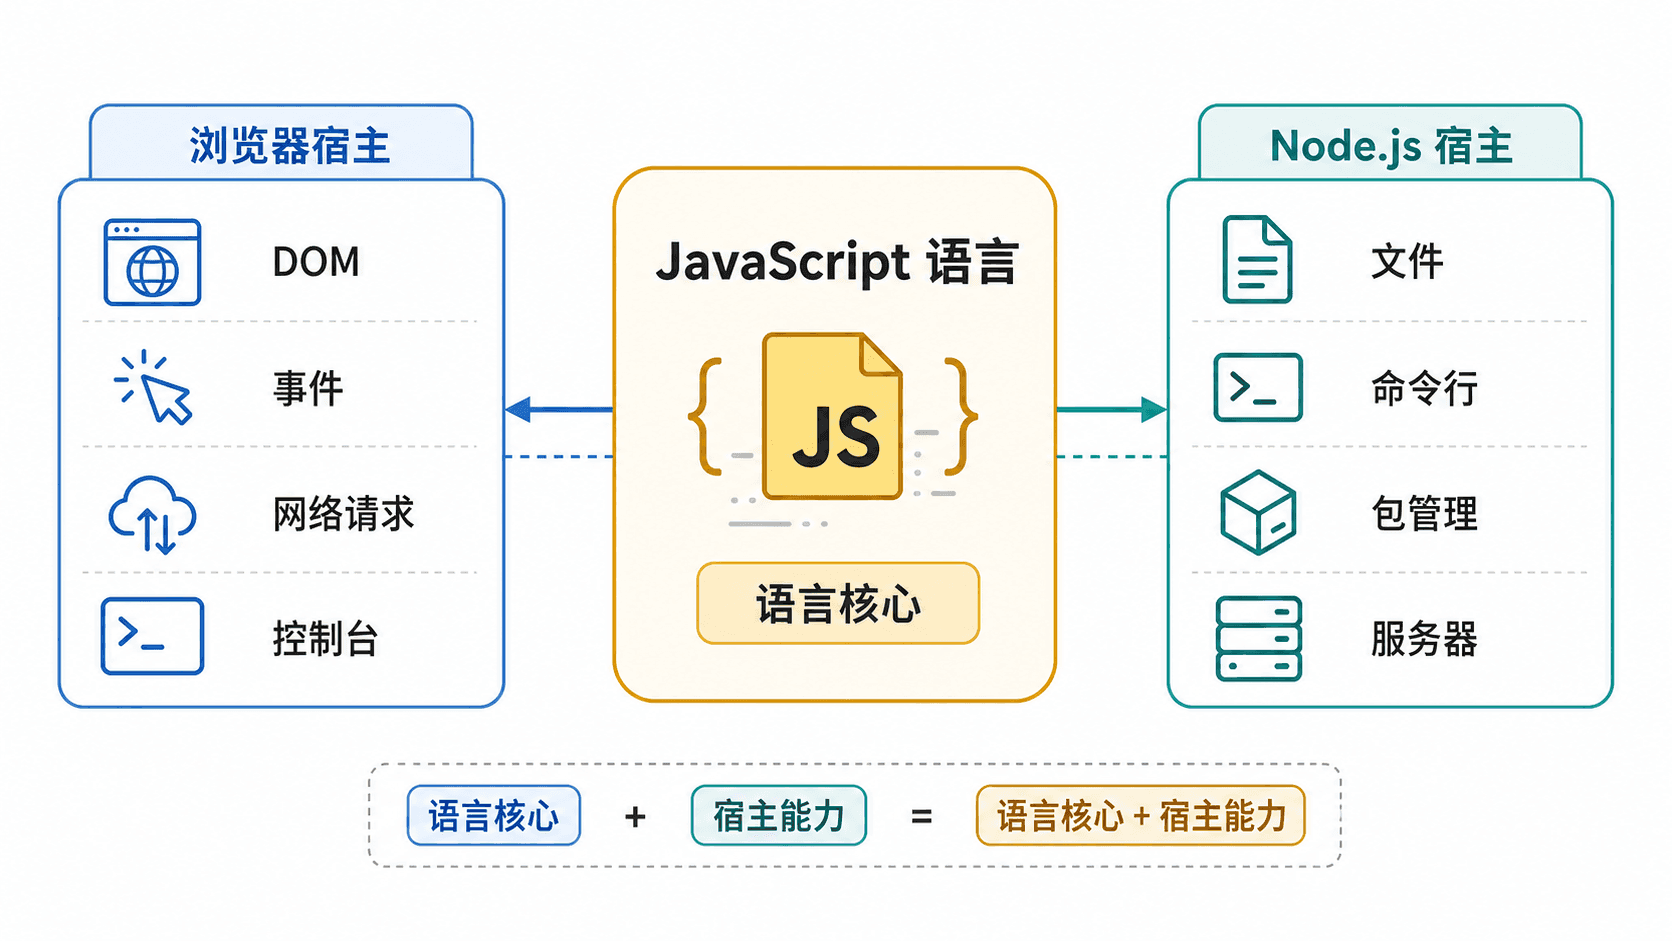Screen dimensions: 1672x941
Task: Click the 控制台 label
Action: point(325,639)
